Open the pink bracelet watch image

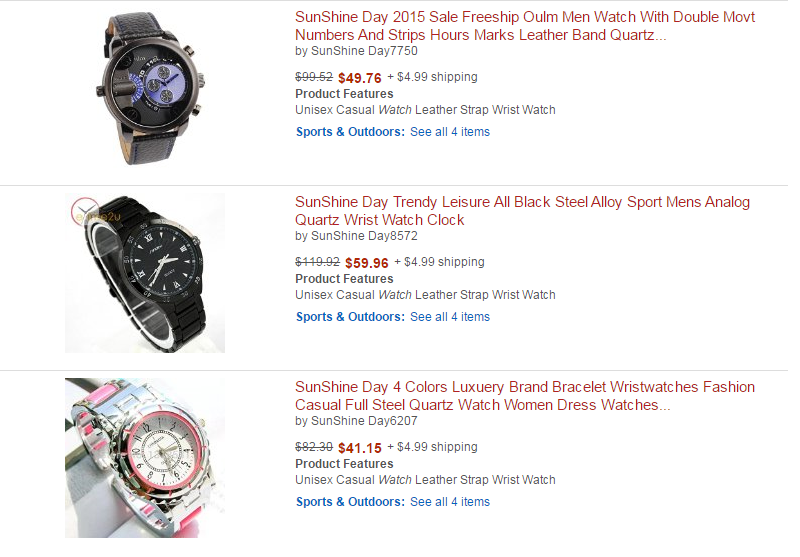point(145,458)
